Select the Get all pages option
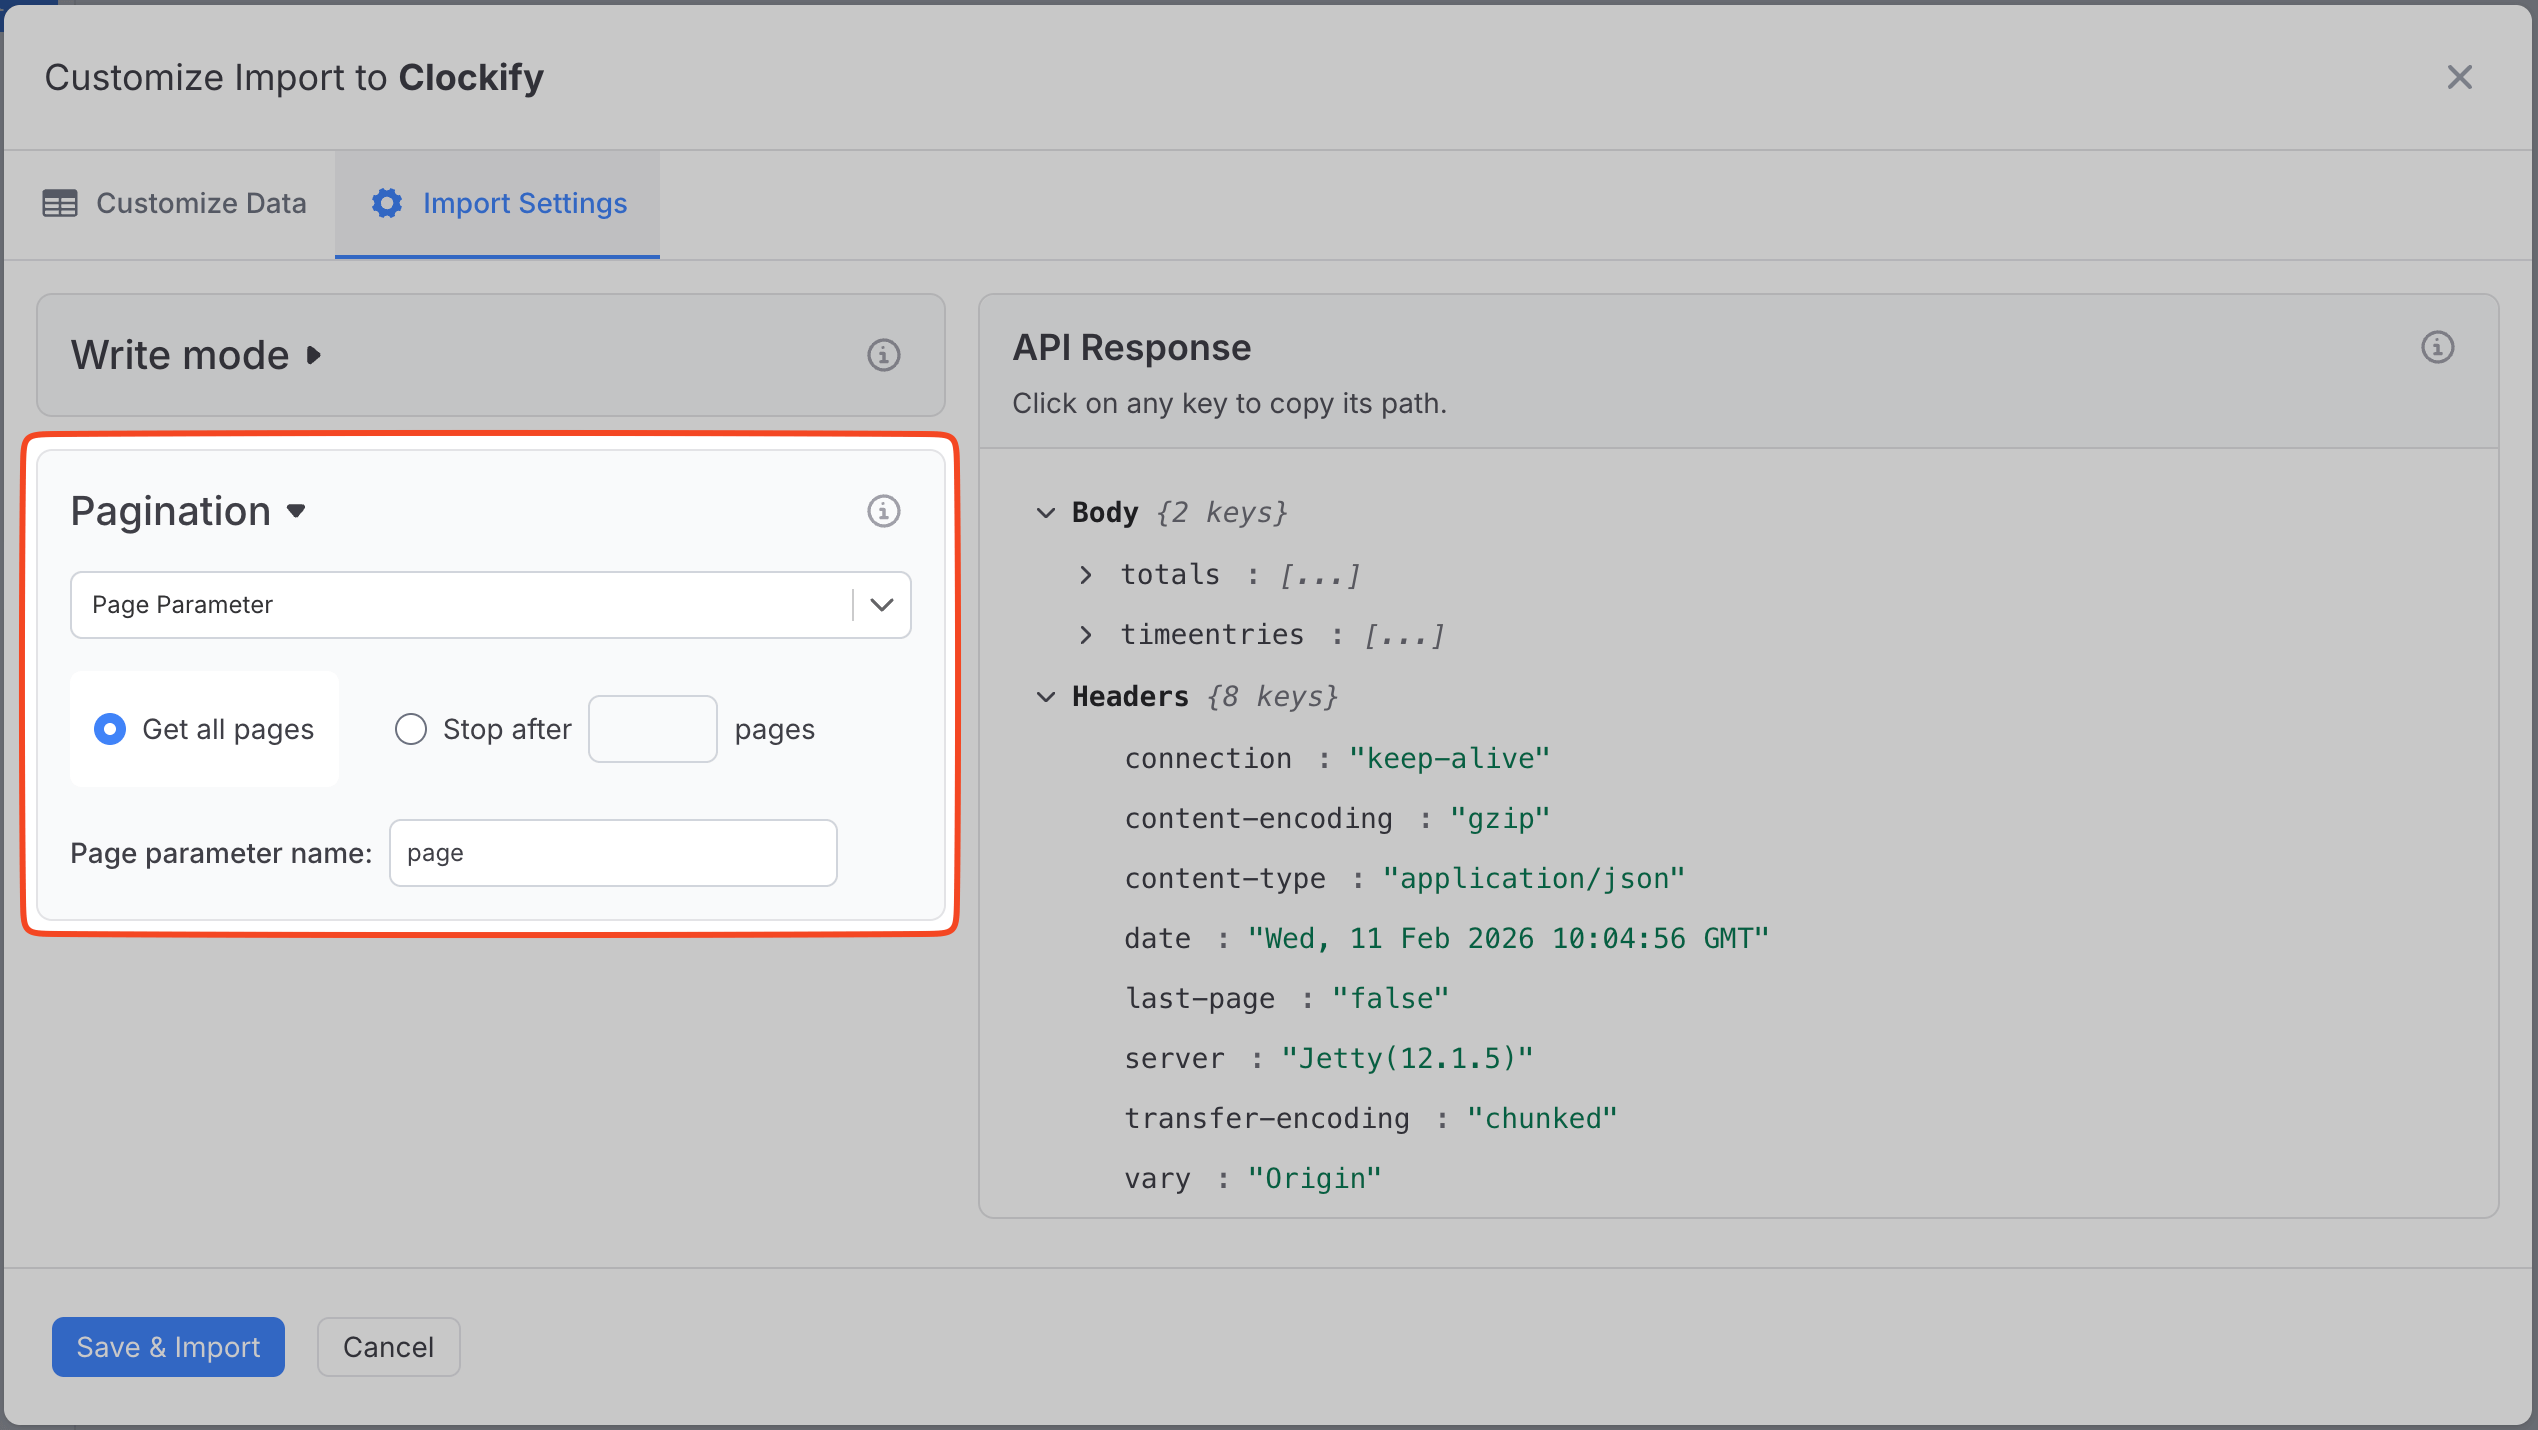Image resolution: width=2538 pixels, height=1430 pixels. [x=110, y=729]
